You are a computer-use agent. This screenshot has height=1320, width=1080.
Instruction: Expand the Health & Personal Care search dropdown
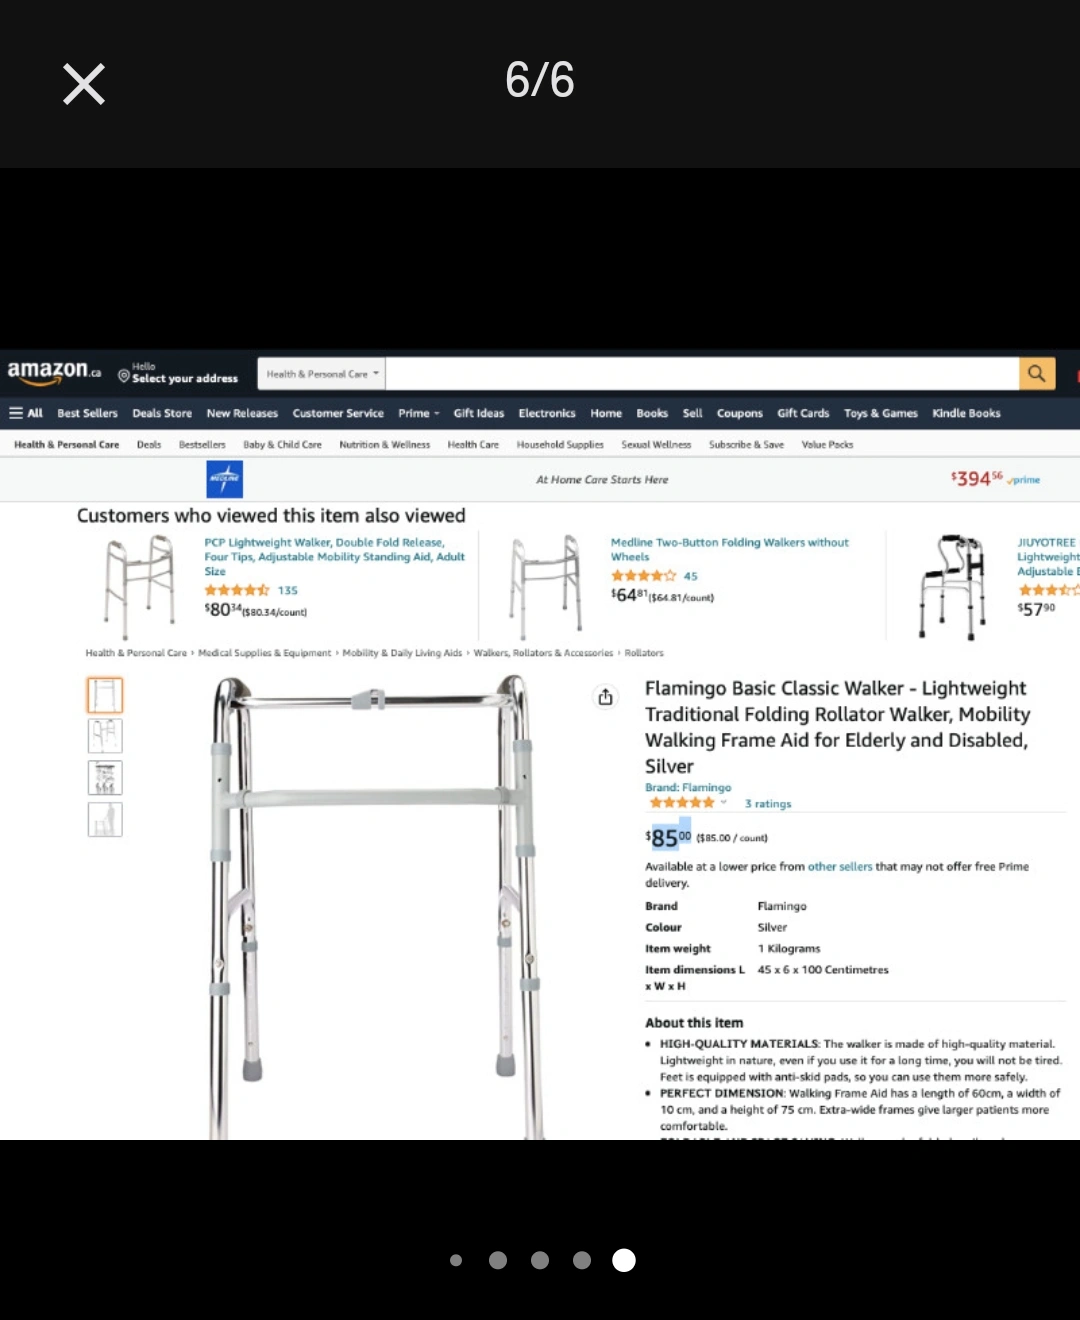click(x=322, y=374)
